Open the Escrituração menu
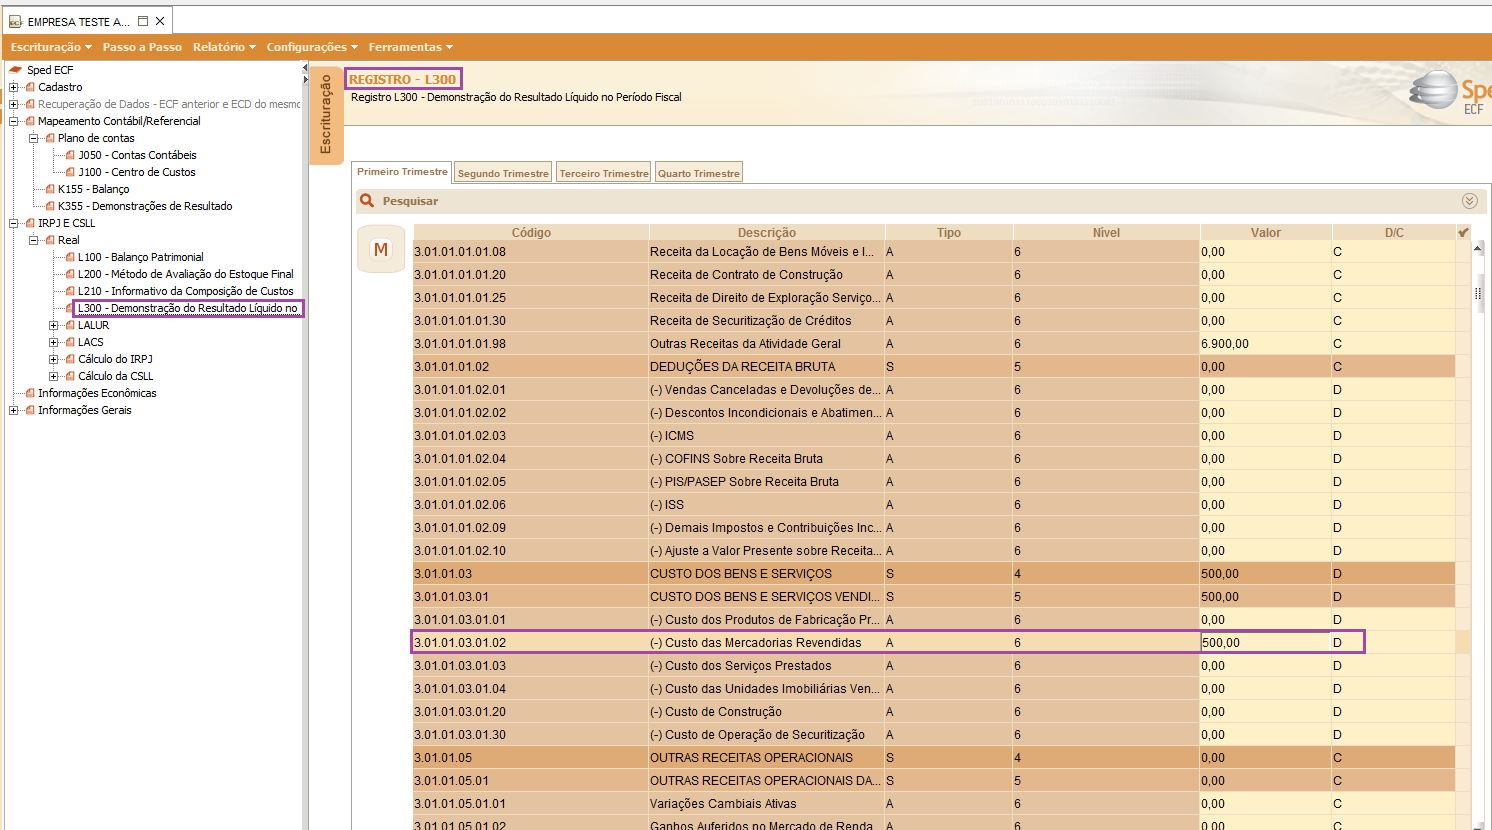Screen dimensions: 1492x830 click(51, 47)
